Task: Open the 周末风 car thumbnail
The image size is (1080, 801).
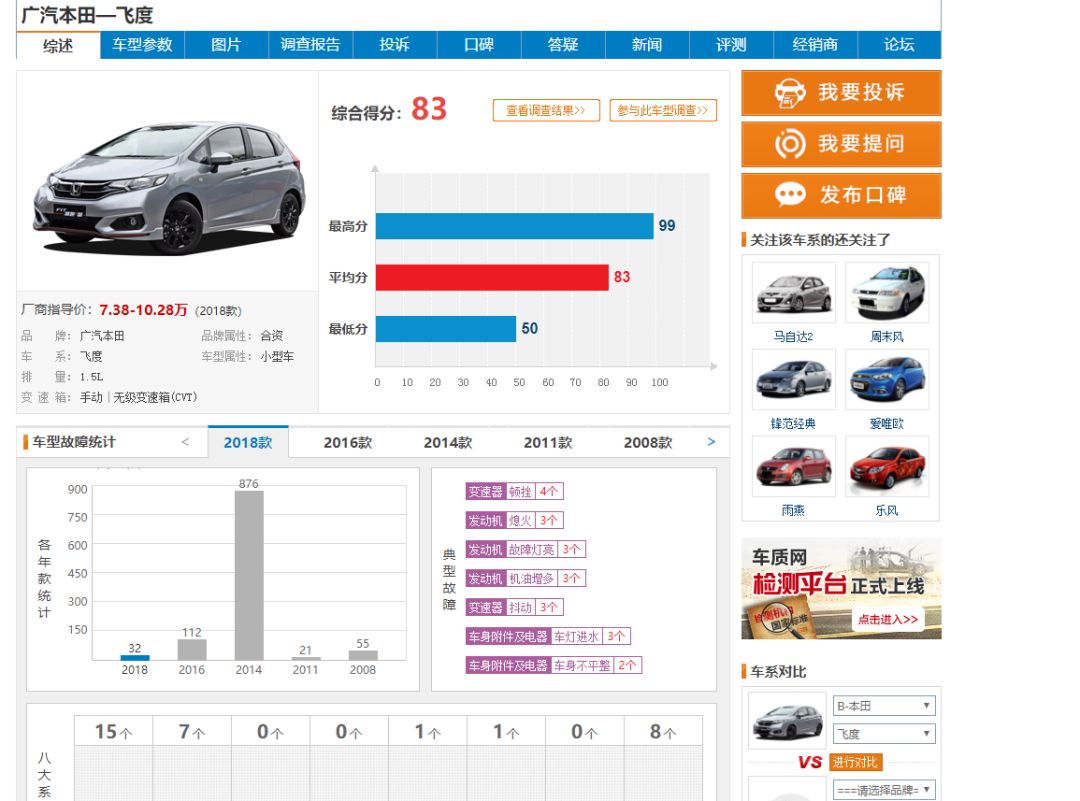Action: pos(887,293)
